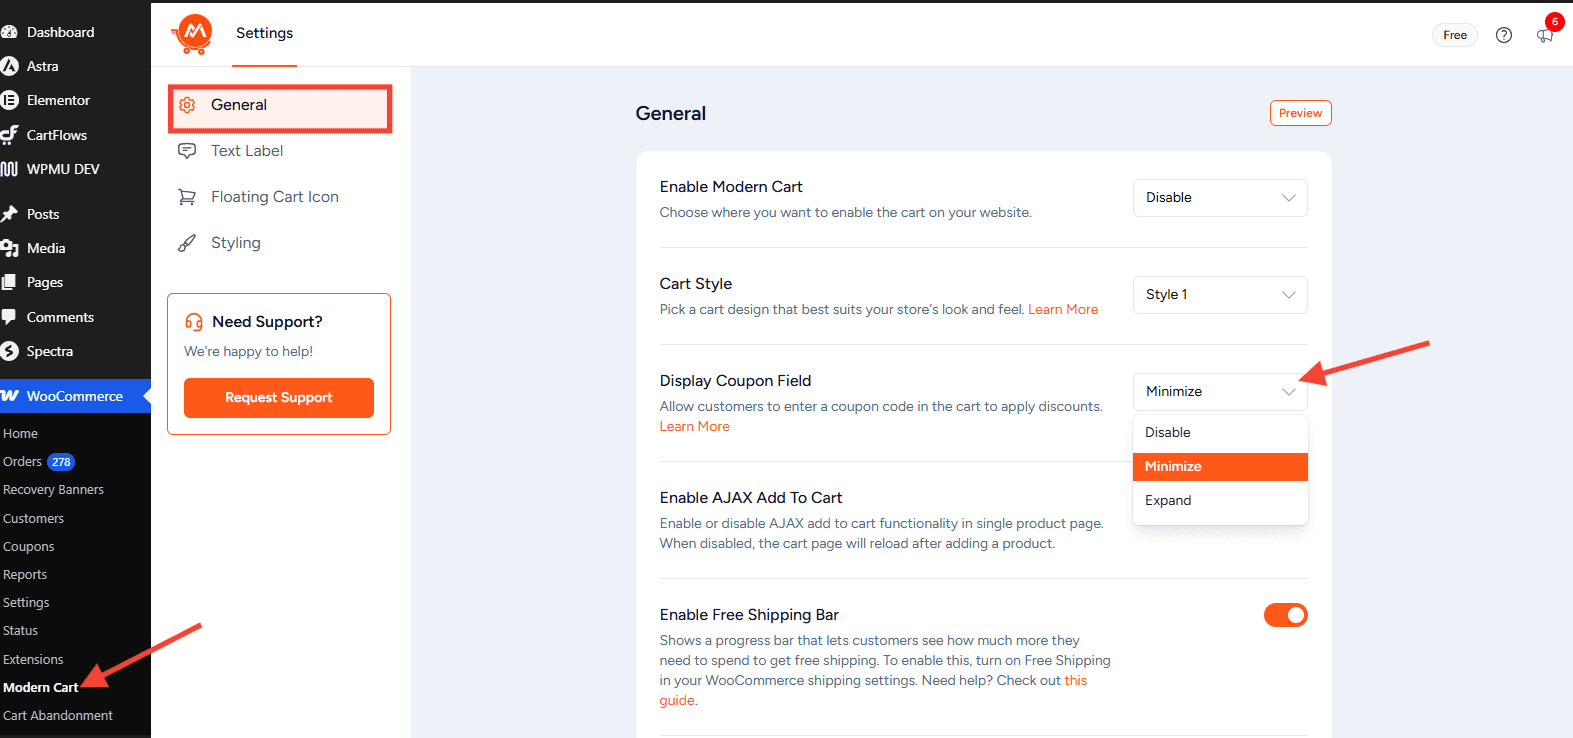
Task: Click the Elementor icon in the sidebar
Action: coord(9,100)
